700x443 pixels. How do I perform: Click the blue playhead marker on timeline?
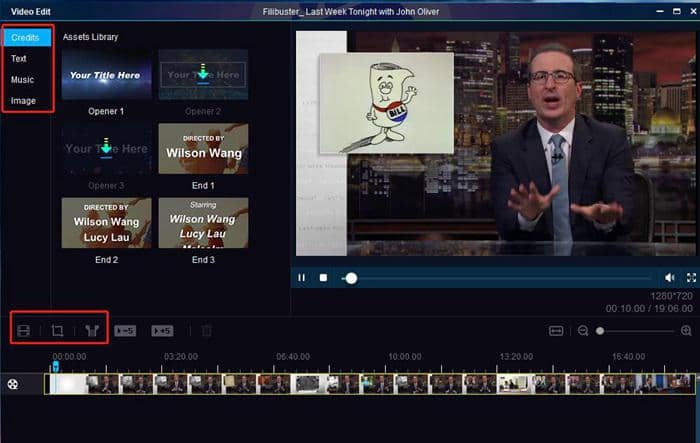pyautogui.click(x=55, y=366)
